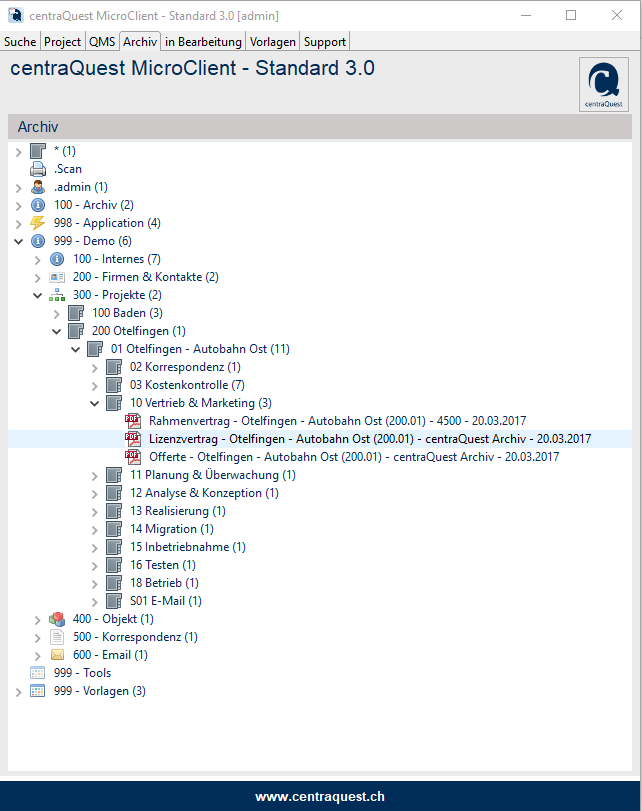
Task: Click the centraQuest logo button
Action: click(x=604, y=84)
